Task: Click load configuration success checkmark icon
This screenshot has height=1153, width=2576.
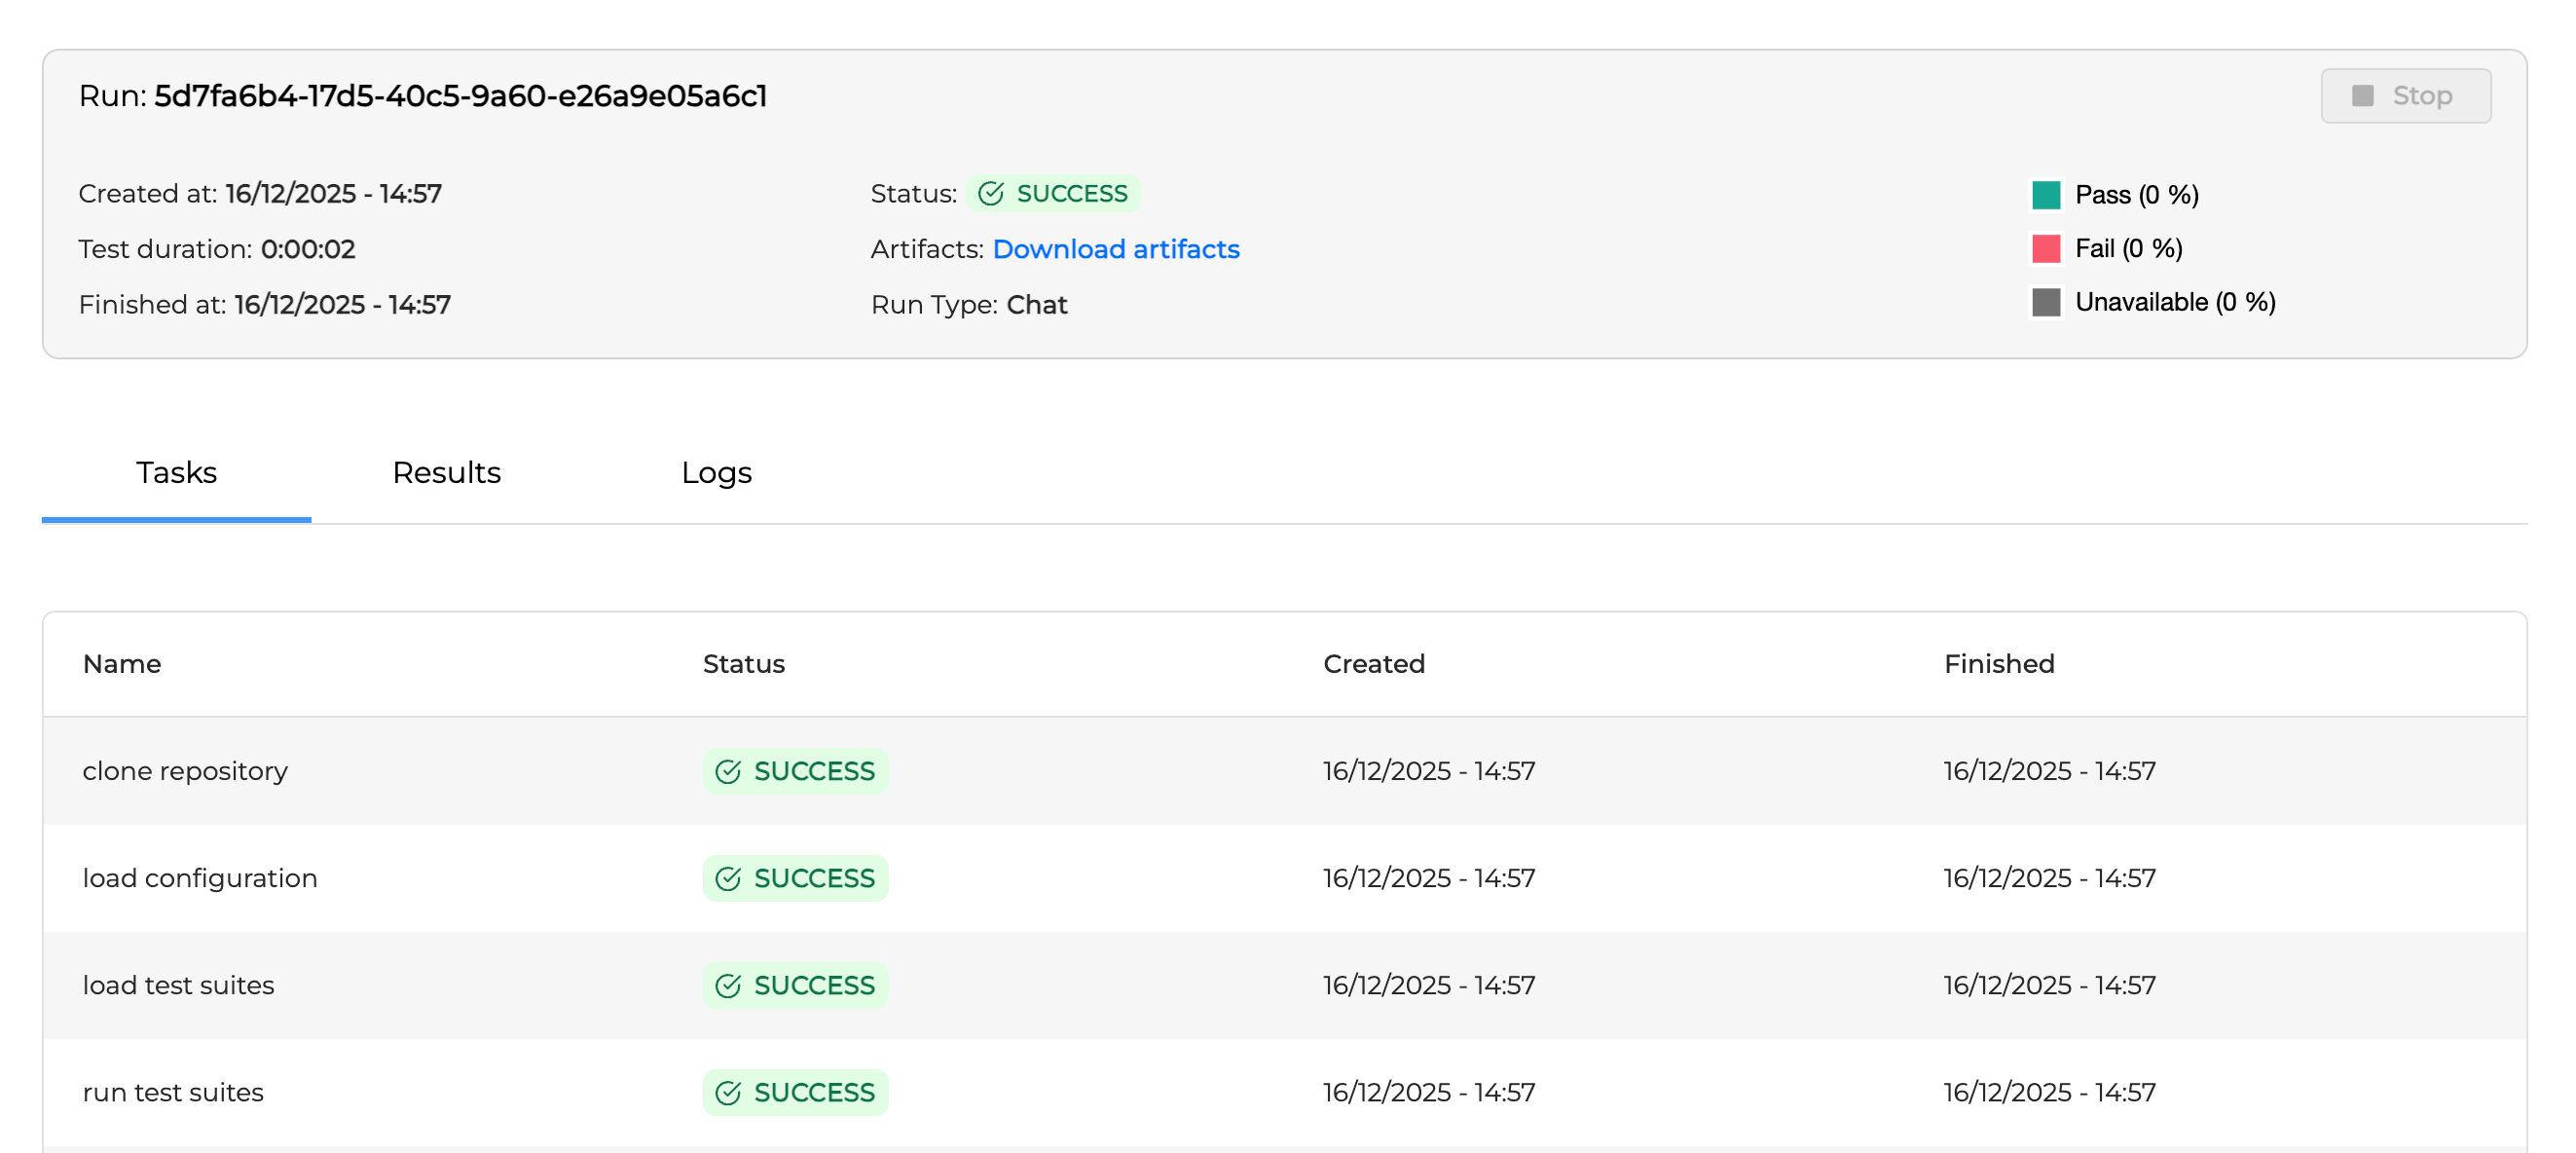Action: [x=728, y=878]
